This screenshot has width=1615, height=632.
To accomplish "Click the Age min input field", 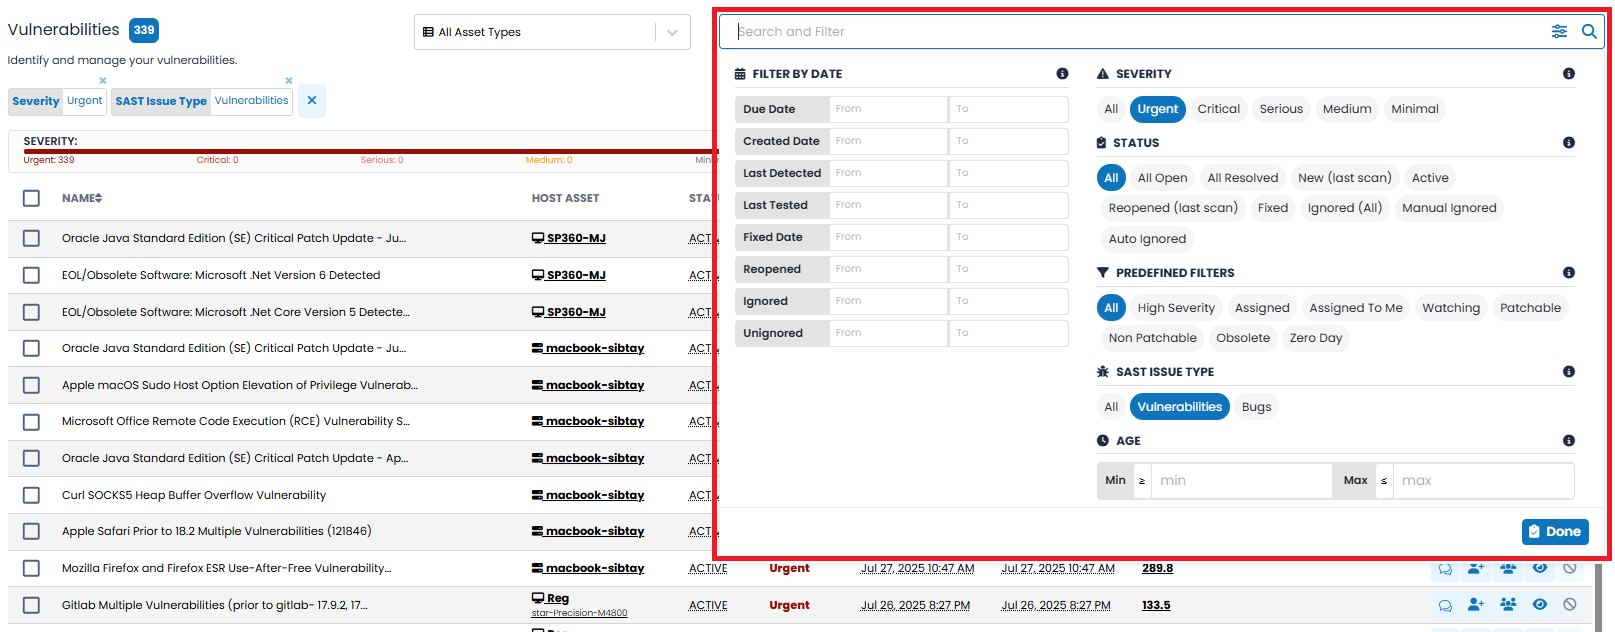I will click(x=1241, y=481).
